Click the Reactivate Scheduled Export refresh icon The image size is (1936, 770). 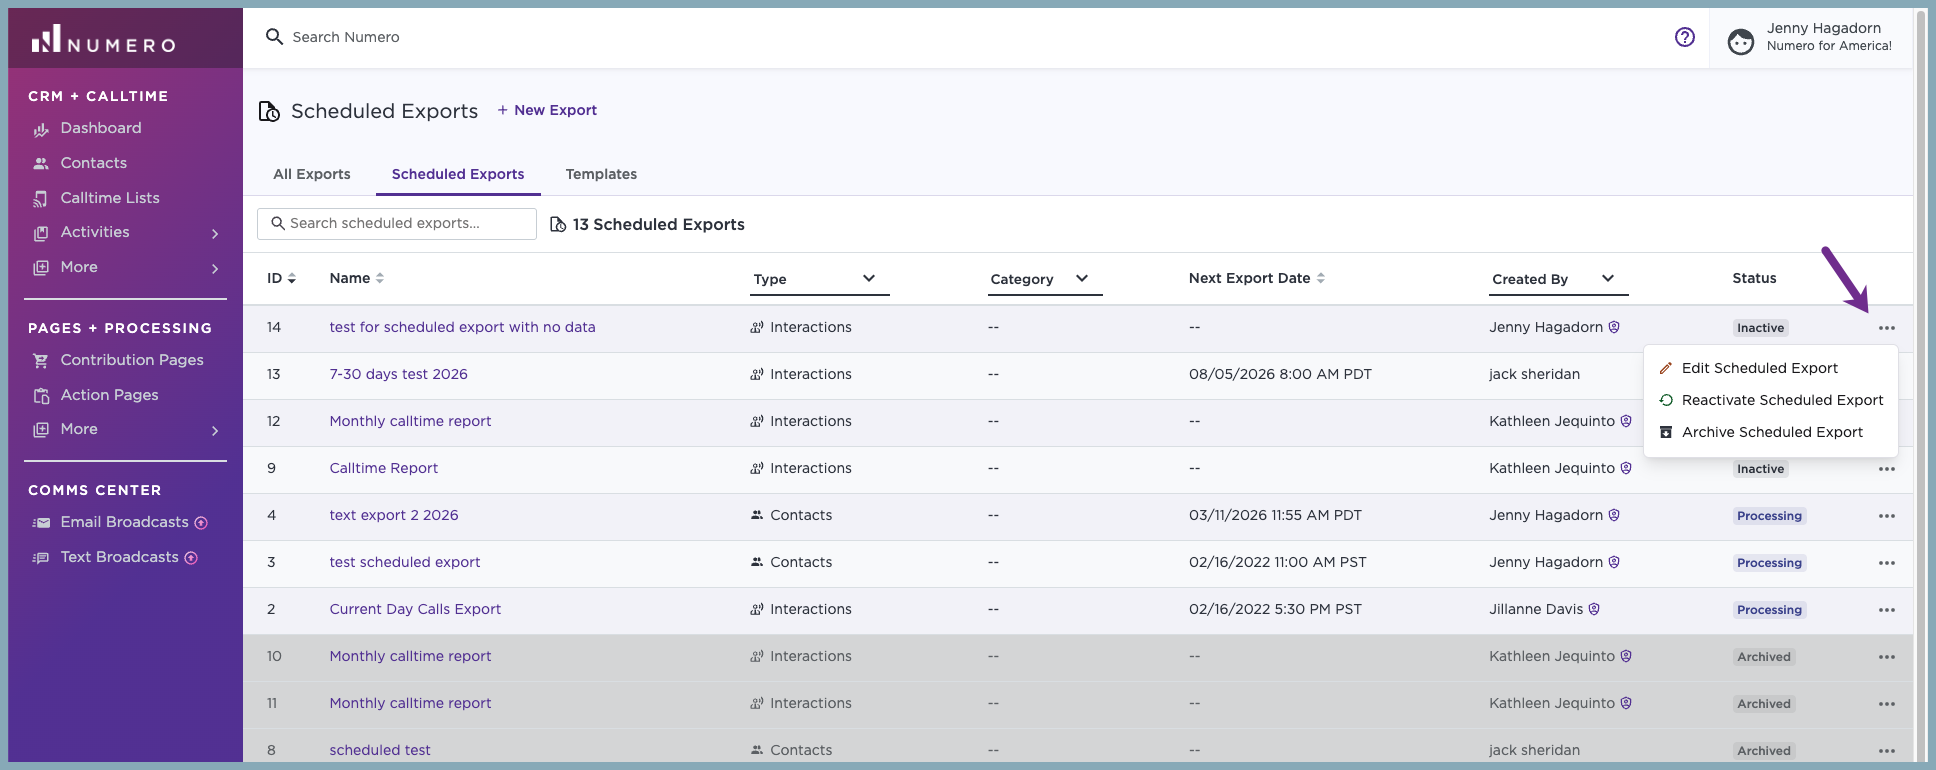click(1666, 401)
